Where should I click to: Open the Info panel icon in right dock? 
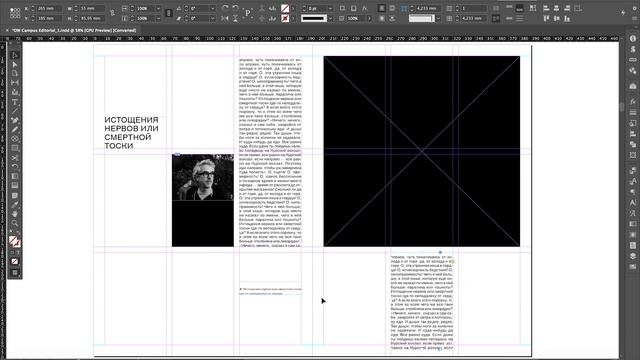point(633,38)
